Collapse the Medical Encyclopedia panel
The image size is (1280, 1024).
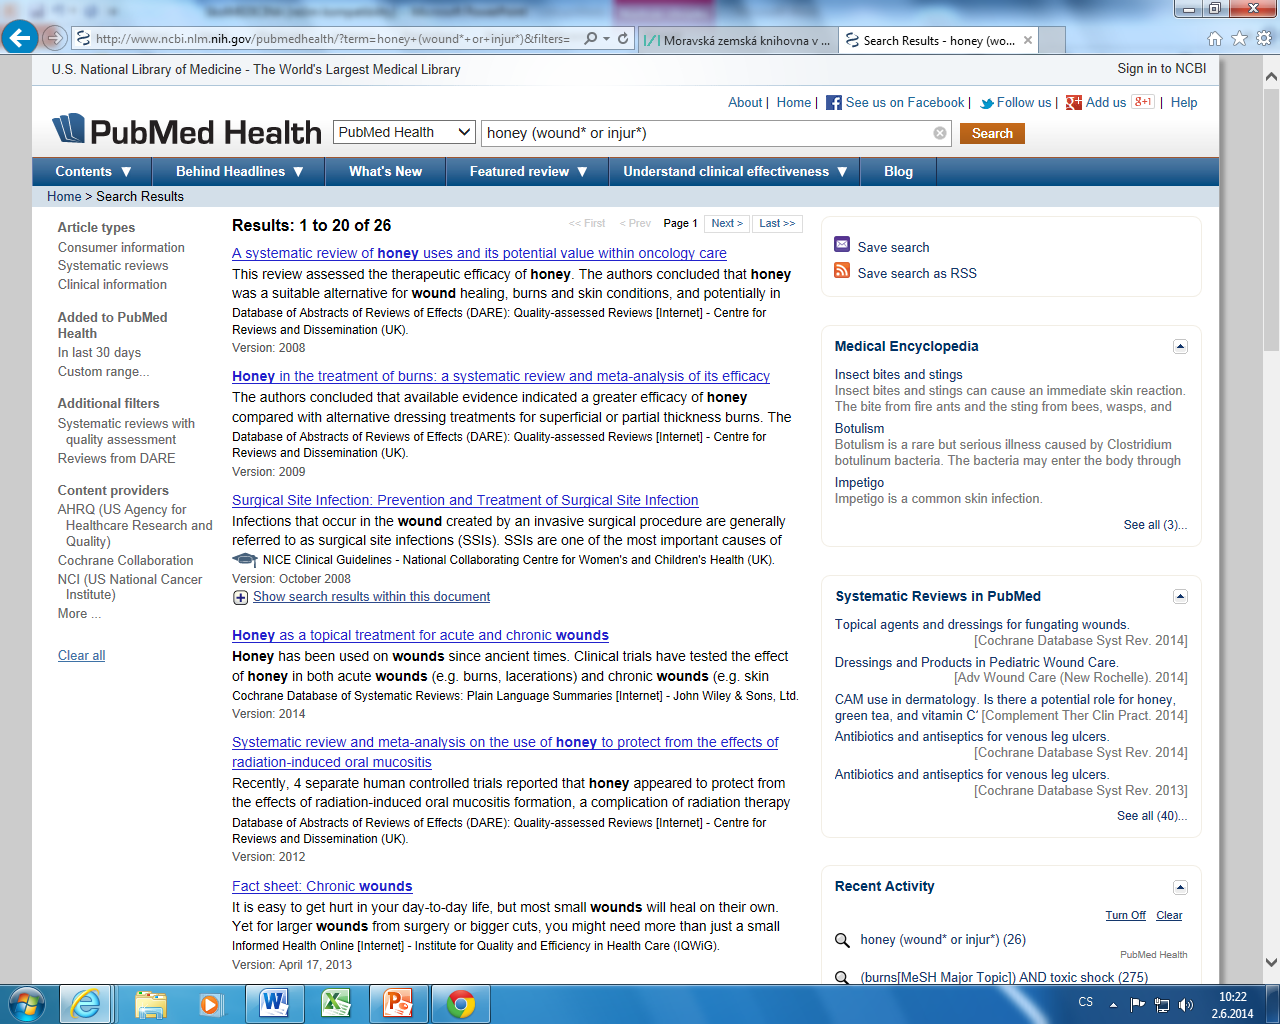(x=1180, y=347)
